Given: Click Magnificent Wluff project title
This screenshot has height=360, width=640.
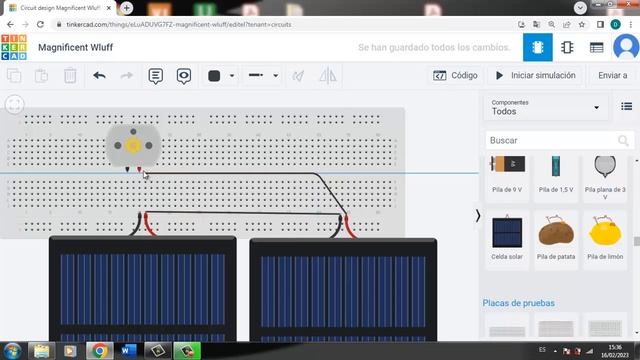Looking at the screenshot, I should pos(76,47).
